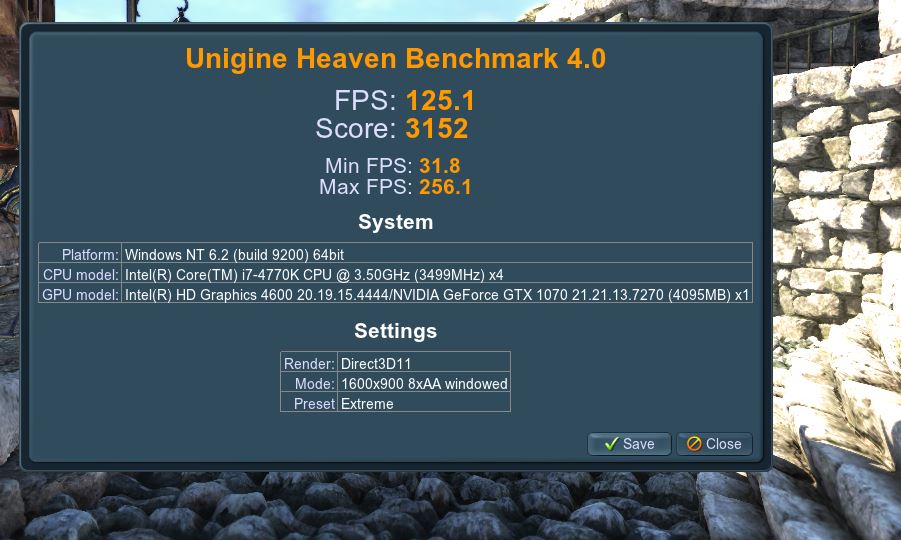Click the System section heading
Image resolution: width=901 pixels, height=540 pixels.
(x=395, y=222)
